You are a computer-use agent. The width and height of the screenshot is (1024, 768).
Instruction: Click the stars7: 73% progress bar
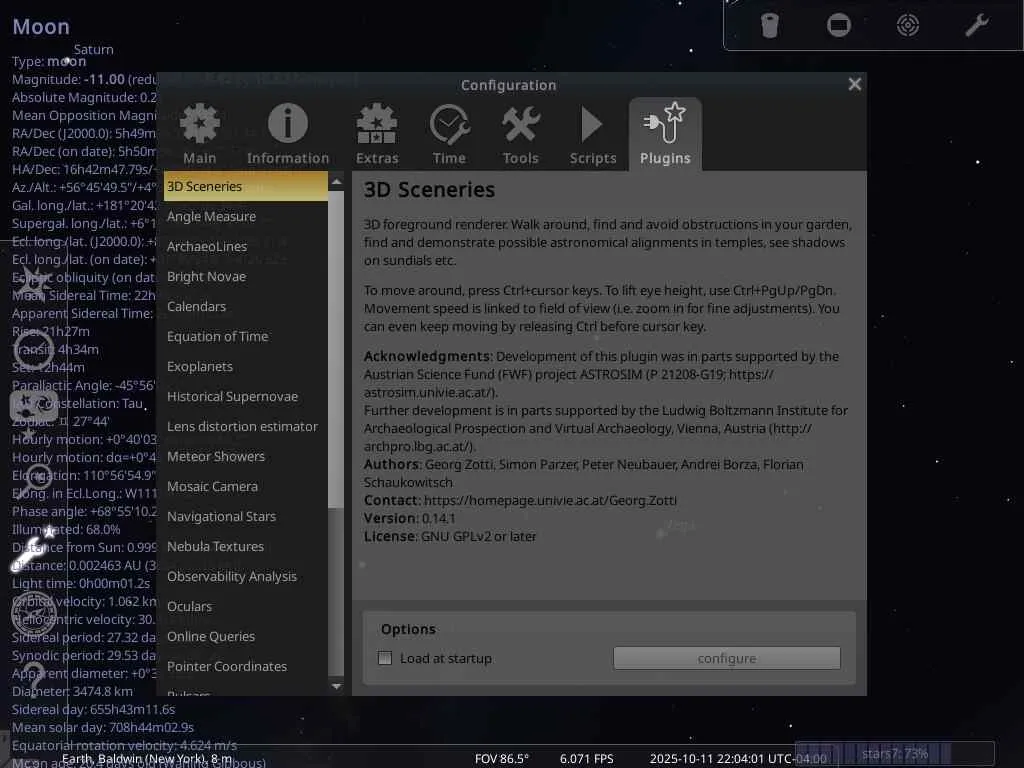[895, 754]
